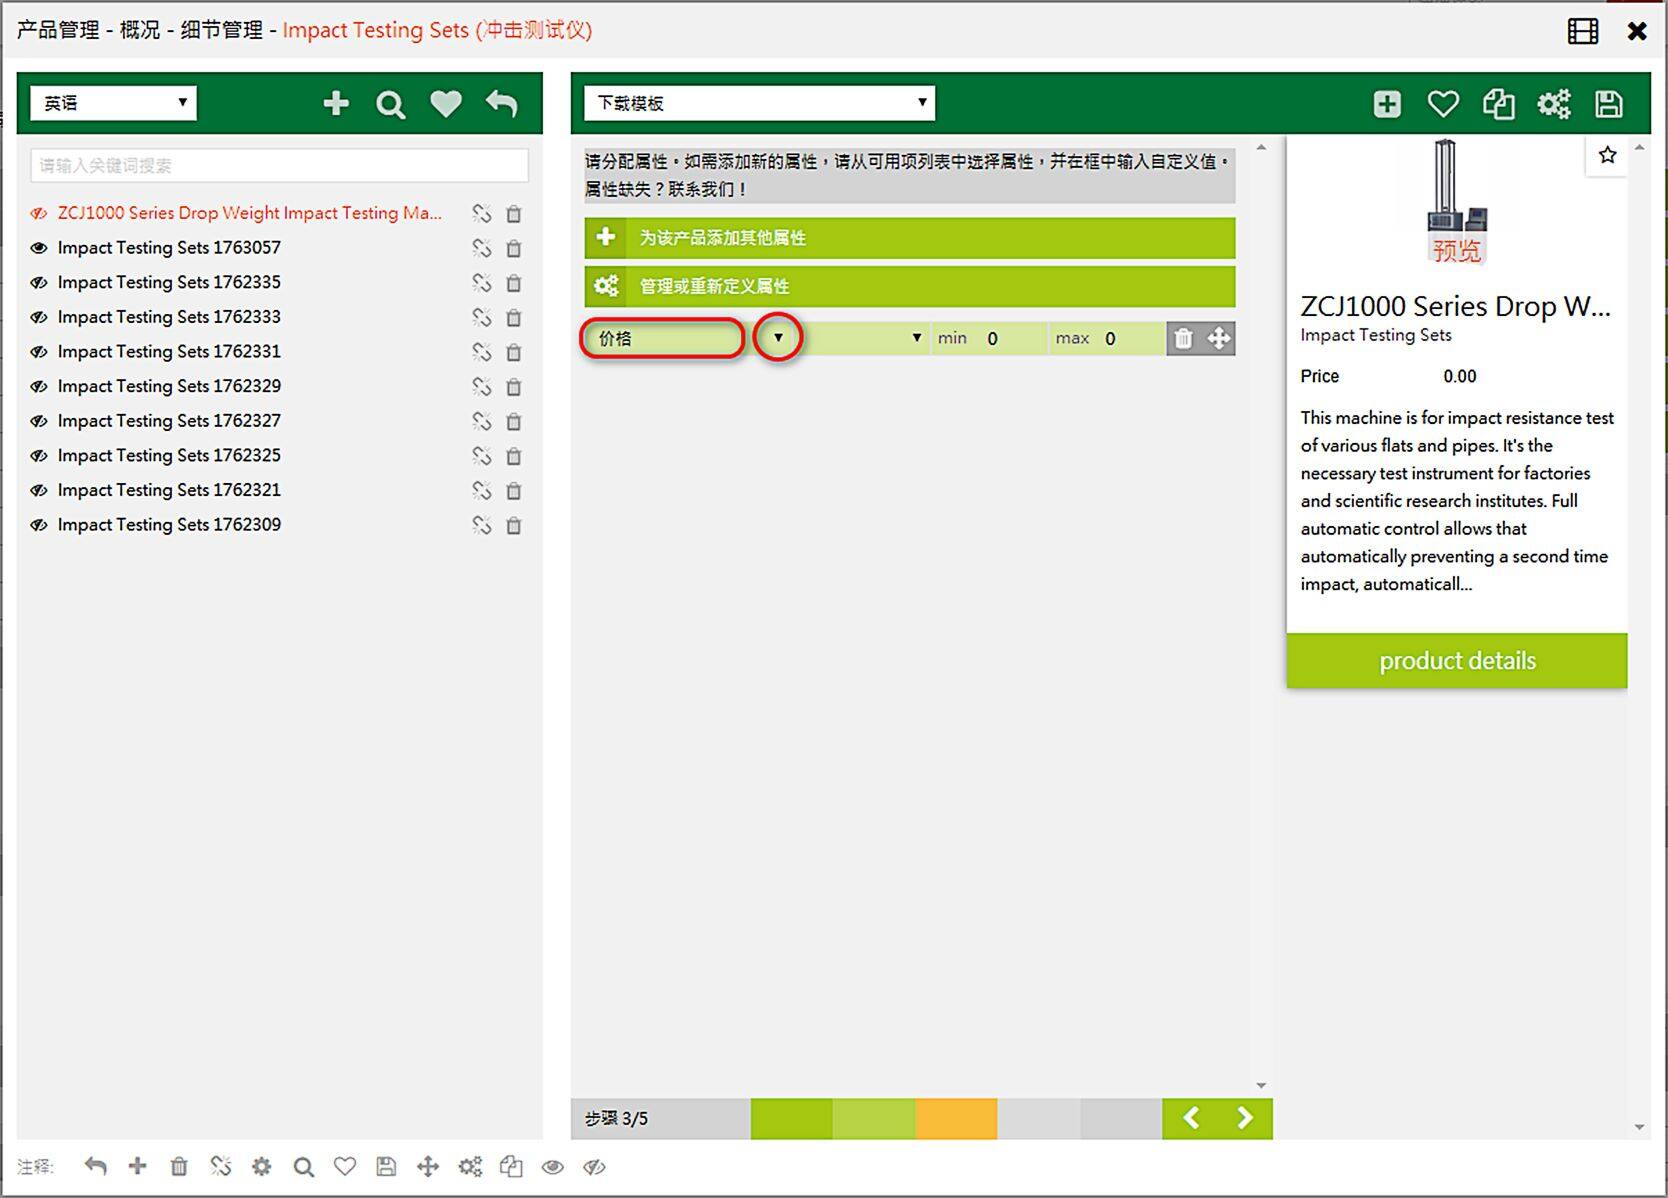The height and width of the screenshot is (1198, 1668).
Task: Click the star icon on product preview
Action: coord(1607,155)
